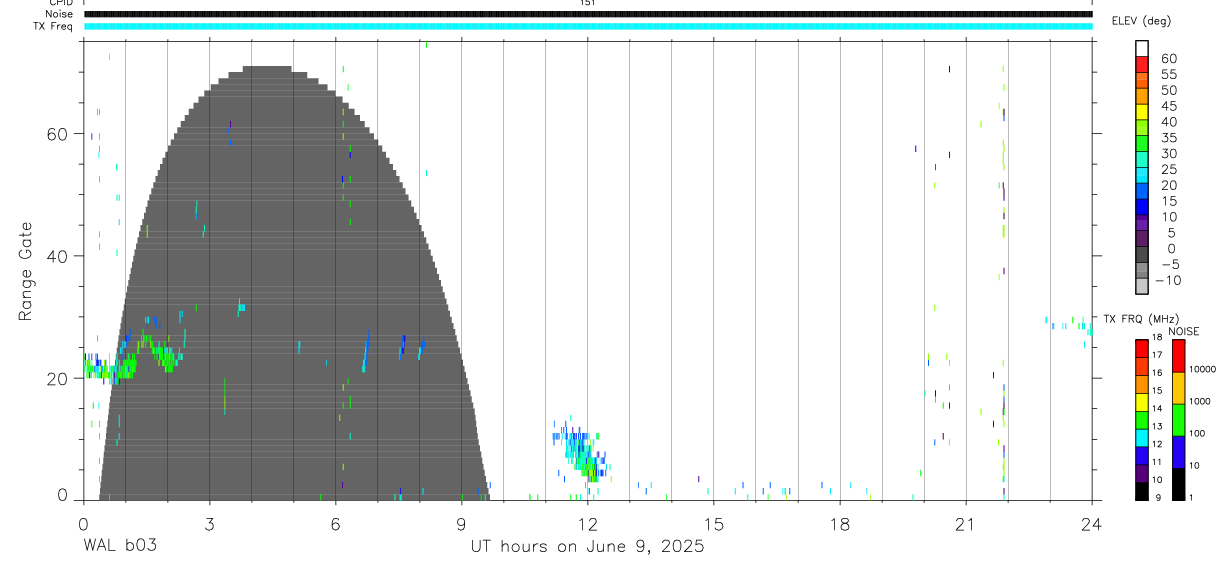The height and width of the screenshot is (567, 1228).
Task: Click the orange segment of NOISE colorbar
Action: [x=1179, y=388]
